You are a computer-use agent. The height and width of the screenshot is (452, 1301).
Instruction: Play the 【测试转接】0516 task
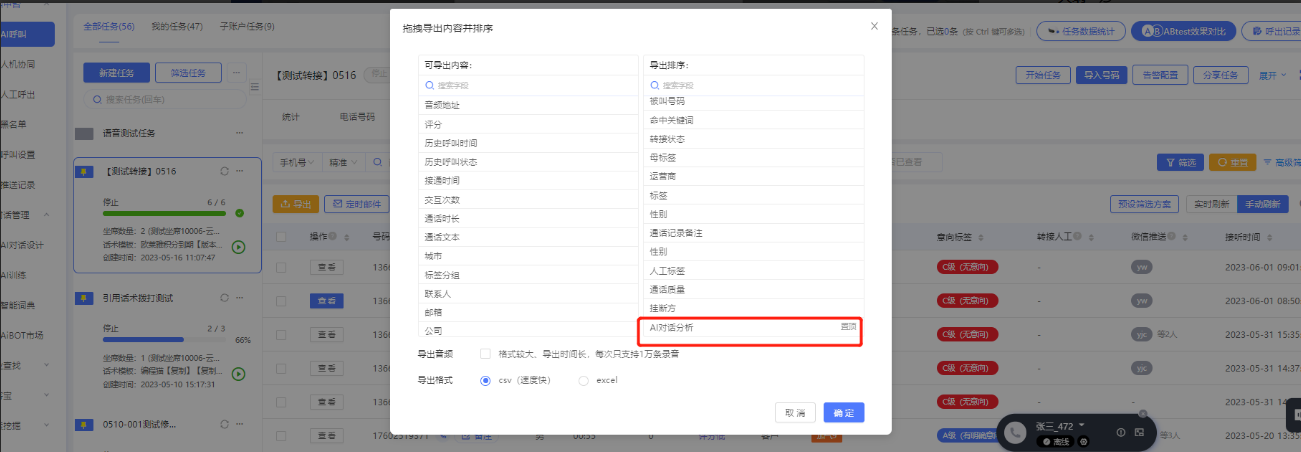click(238, 247)
